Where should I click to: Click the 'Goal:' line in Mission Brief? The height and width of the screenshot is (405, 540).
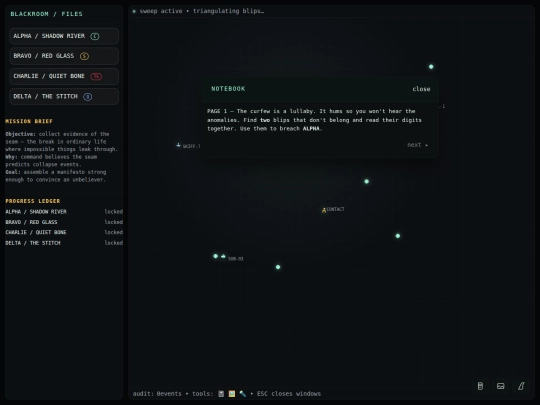[x=56, y=172]
